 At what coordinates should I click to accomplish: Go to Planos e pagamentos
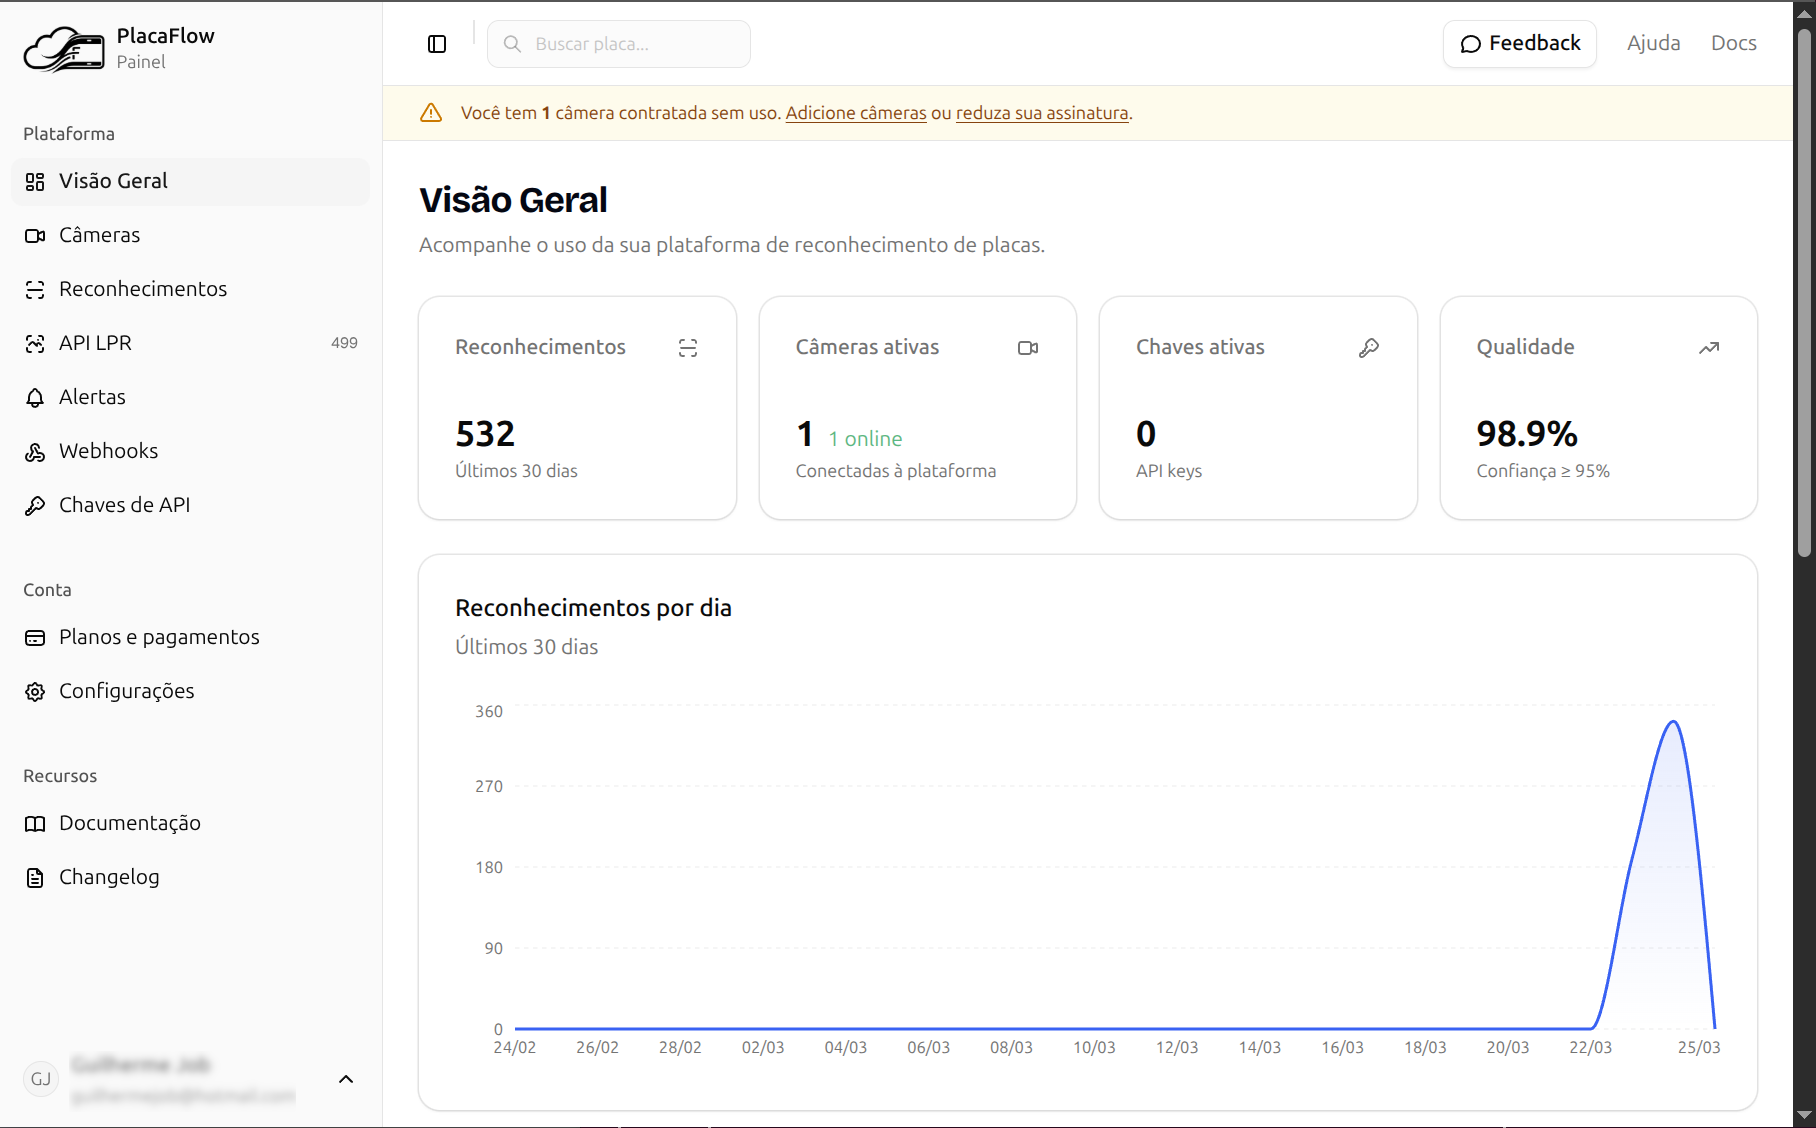159,637
